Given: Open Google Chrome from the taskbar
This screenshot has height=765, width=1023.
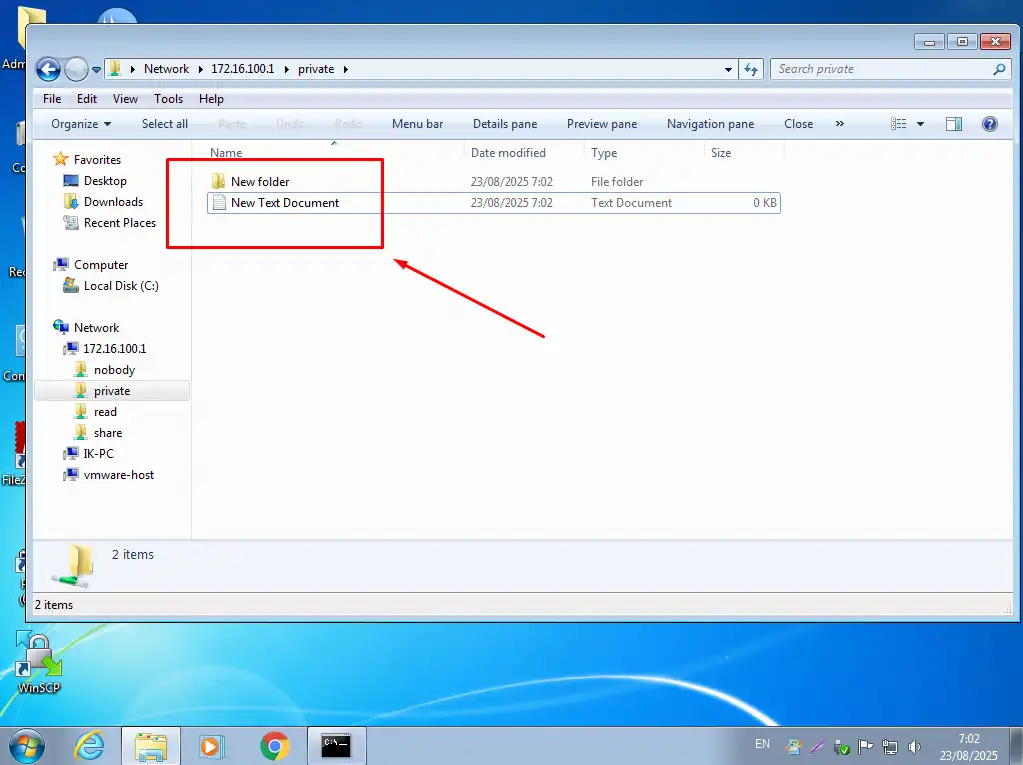Looking at the screenshot, I should tap(274, 745).
